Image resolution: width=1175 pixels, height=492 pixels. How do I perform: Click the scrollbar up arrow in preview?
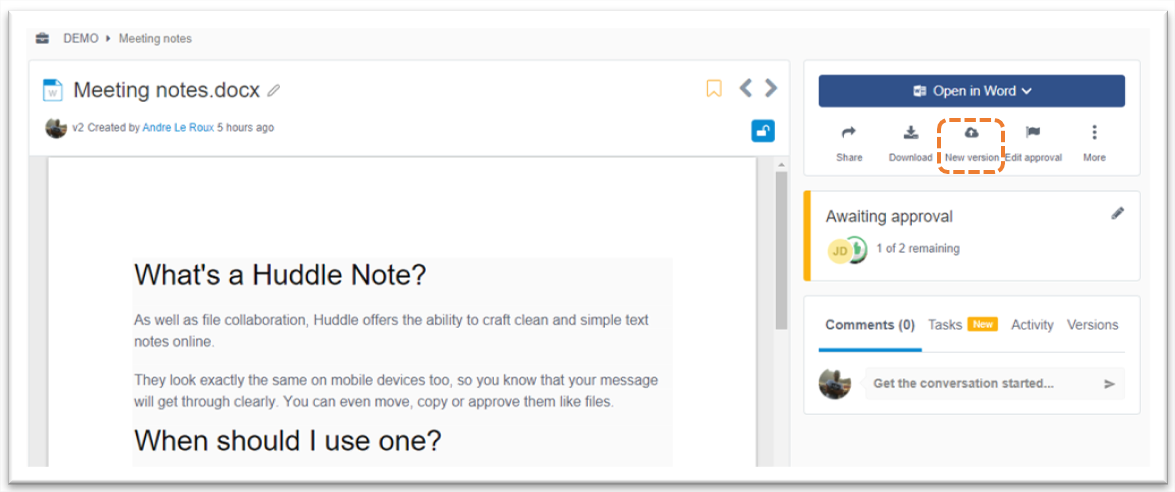point(781,165)
